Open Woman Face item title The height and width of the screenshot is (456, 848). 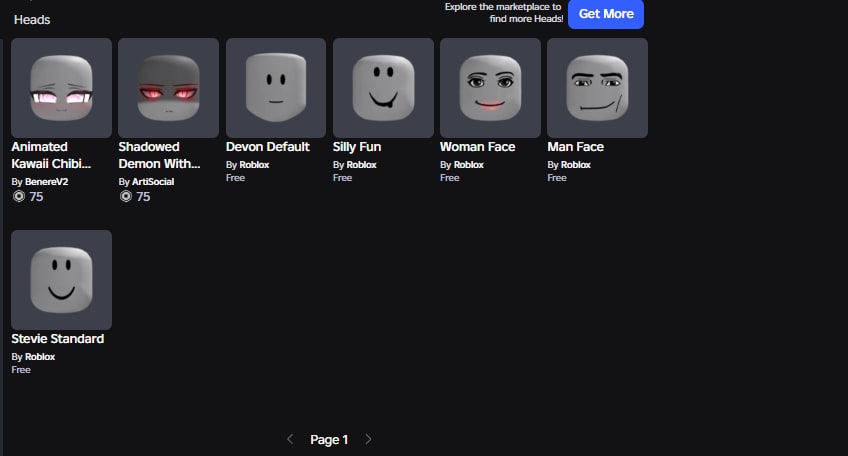478,147
